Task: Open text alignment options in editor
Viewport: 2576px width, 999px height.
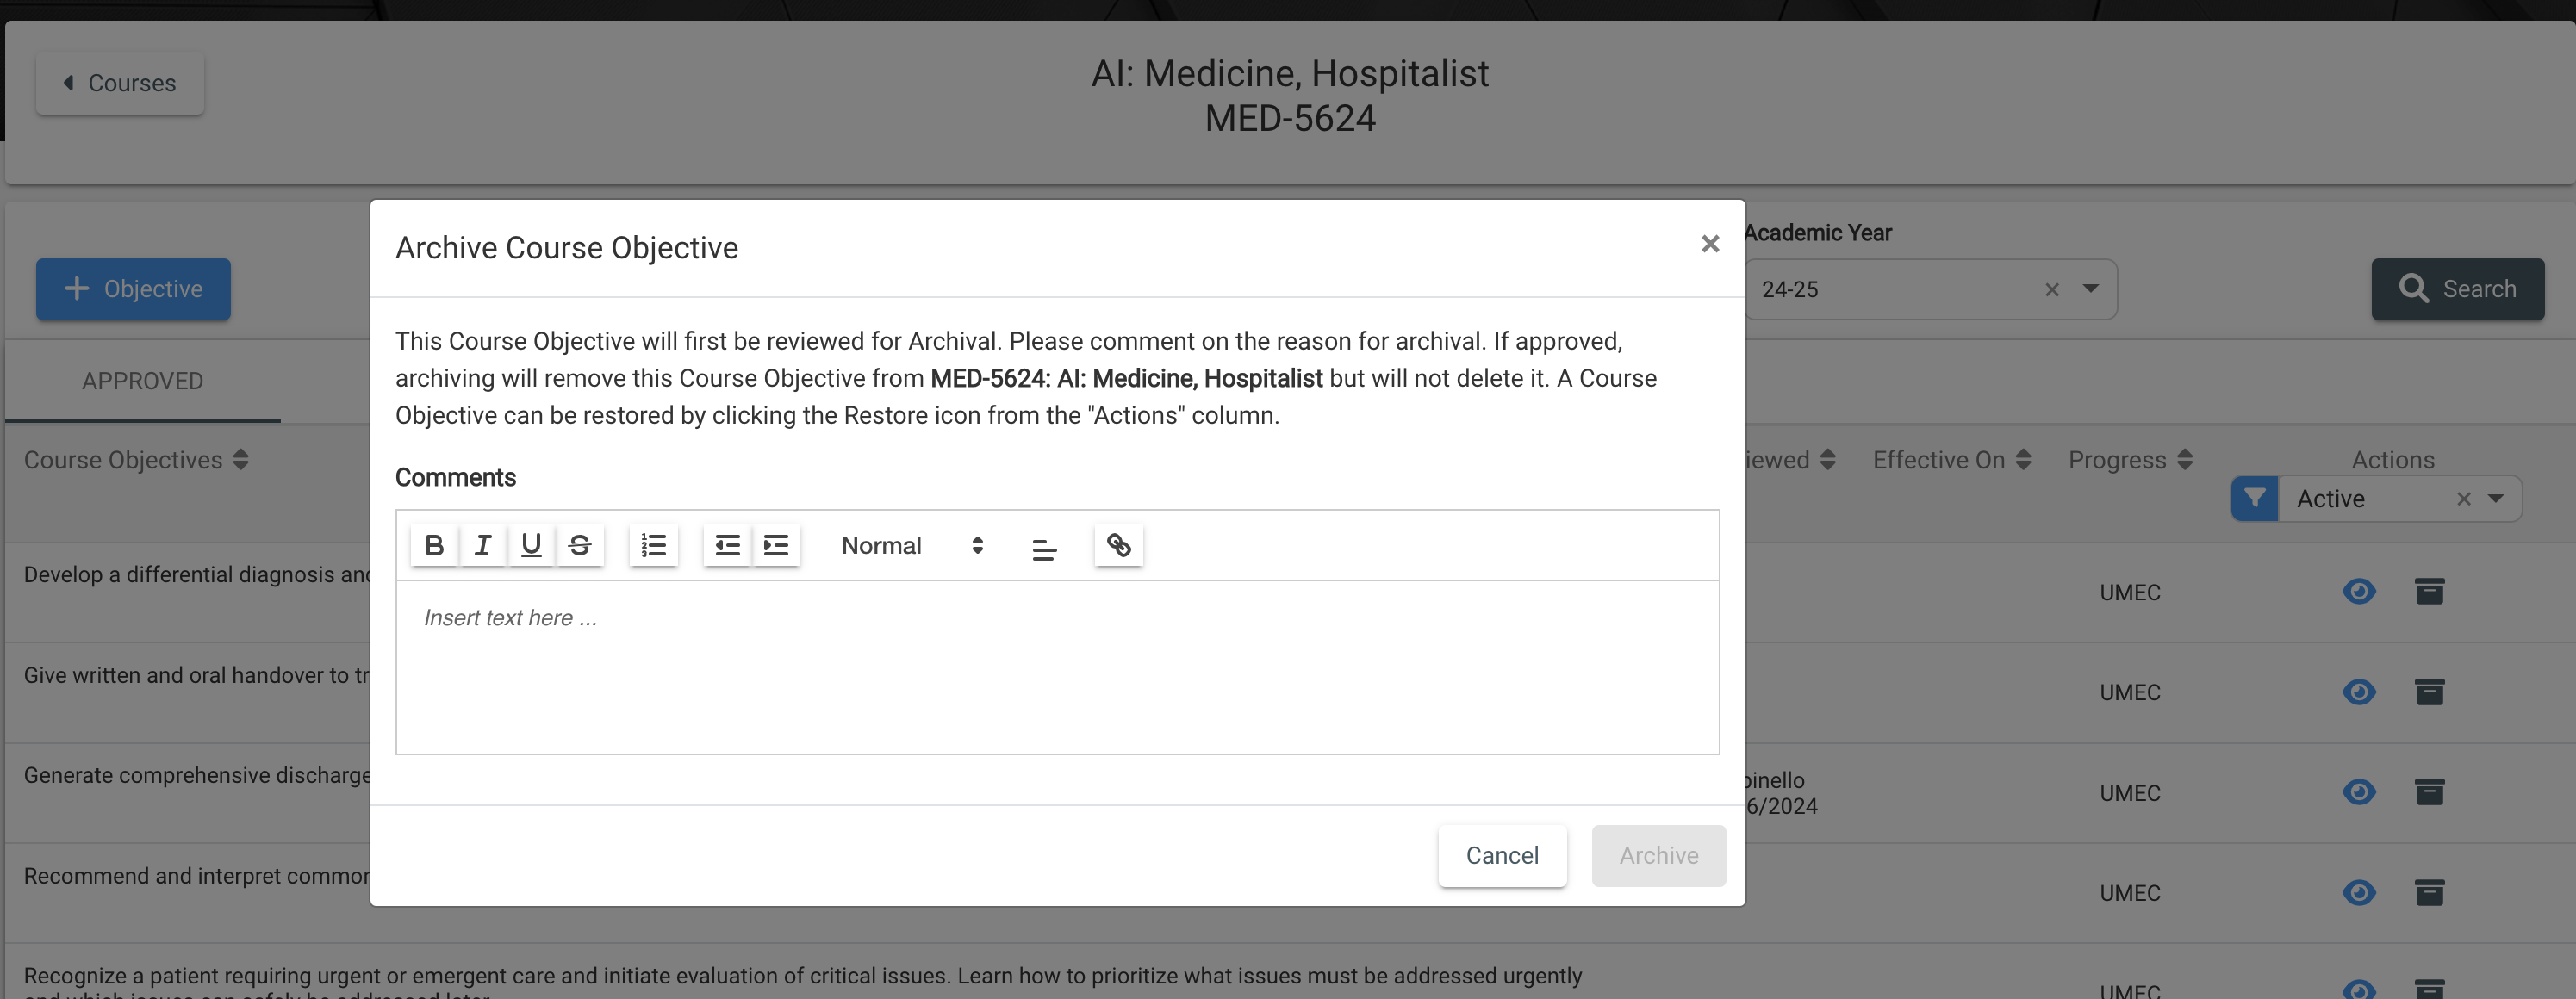Action: point(1044,547)
